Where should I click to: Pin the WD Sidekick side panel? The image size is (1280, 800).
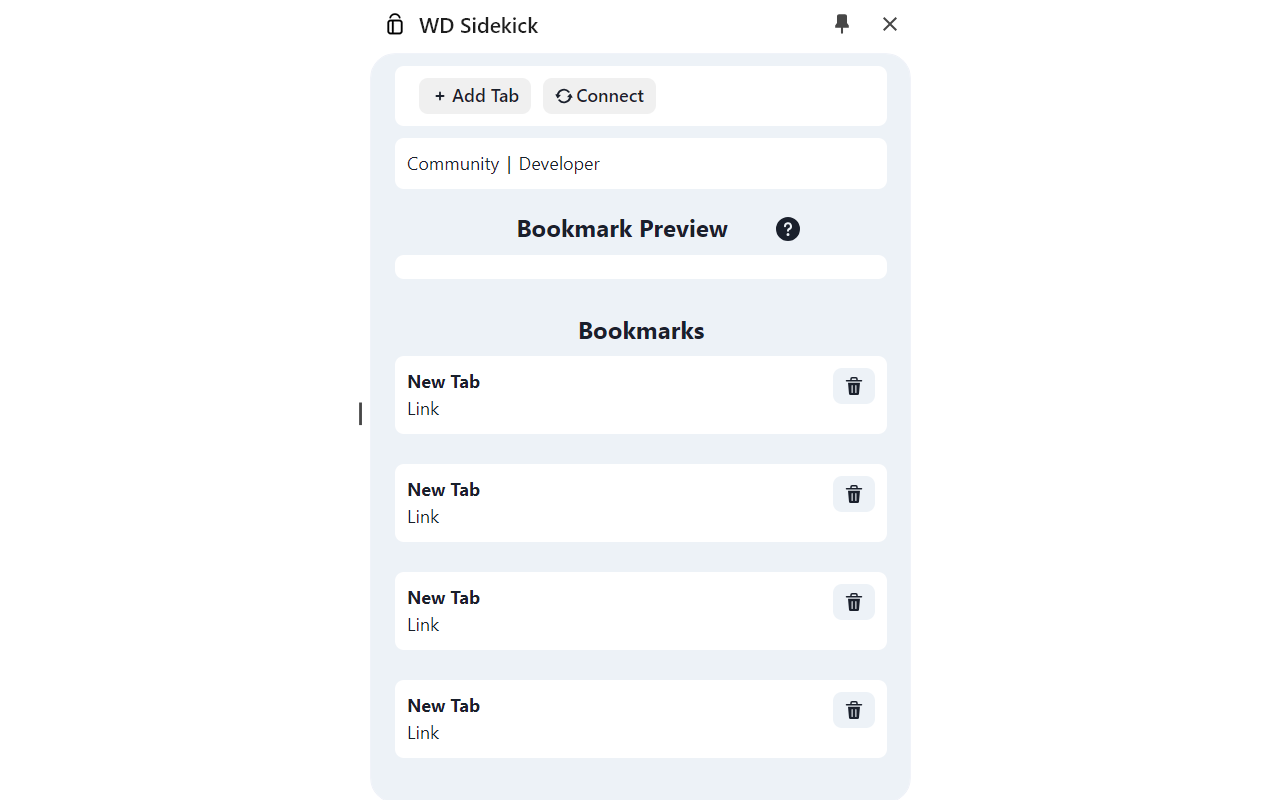842,24
